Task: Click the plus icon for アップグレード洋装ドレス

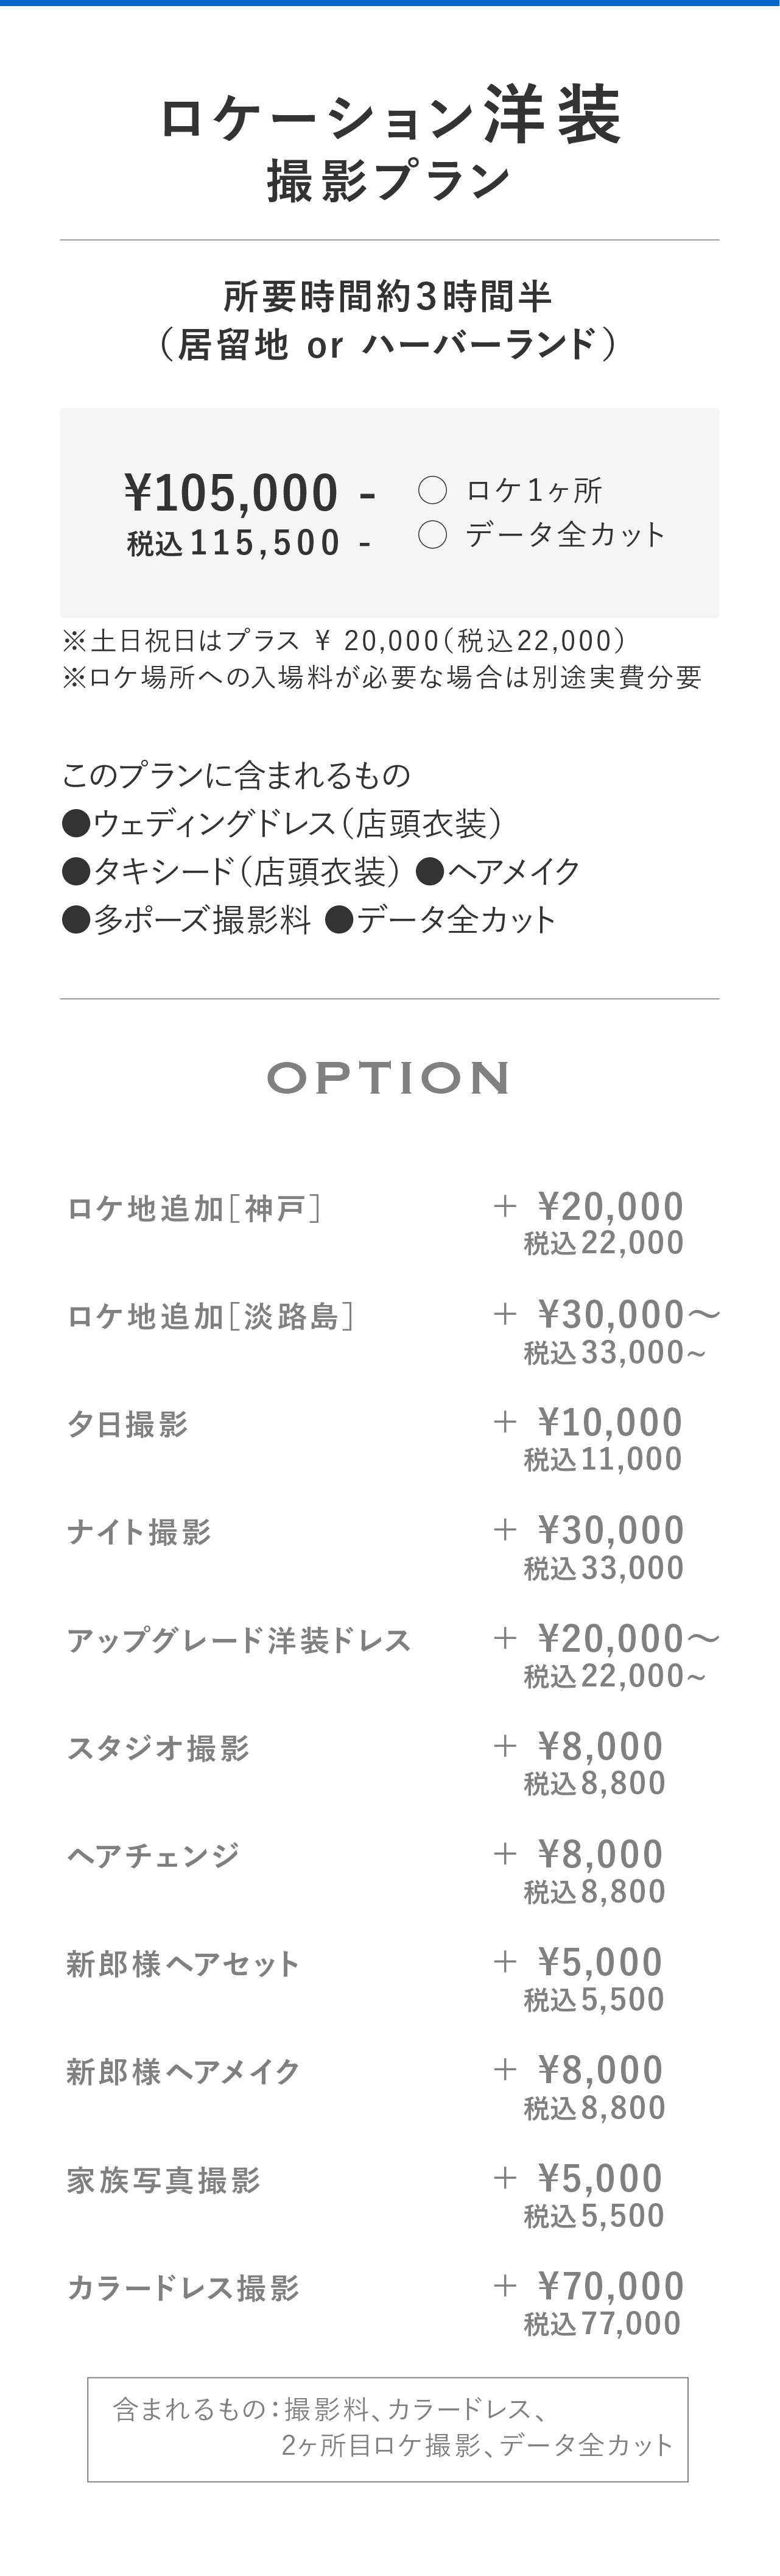Action: [505, 1638]
